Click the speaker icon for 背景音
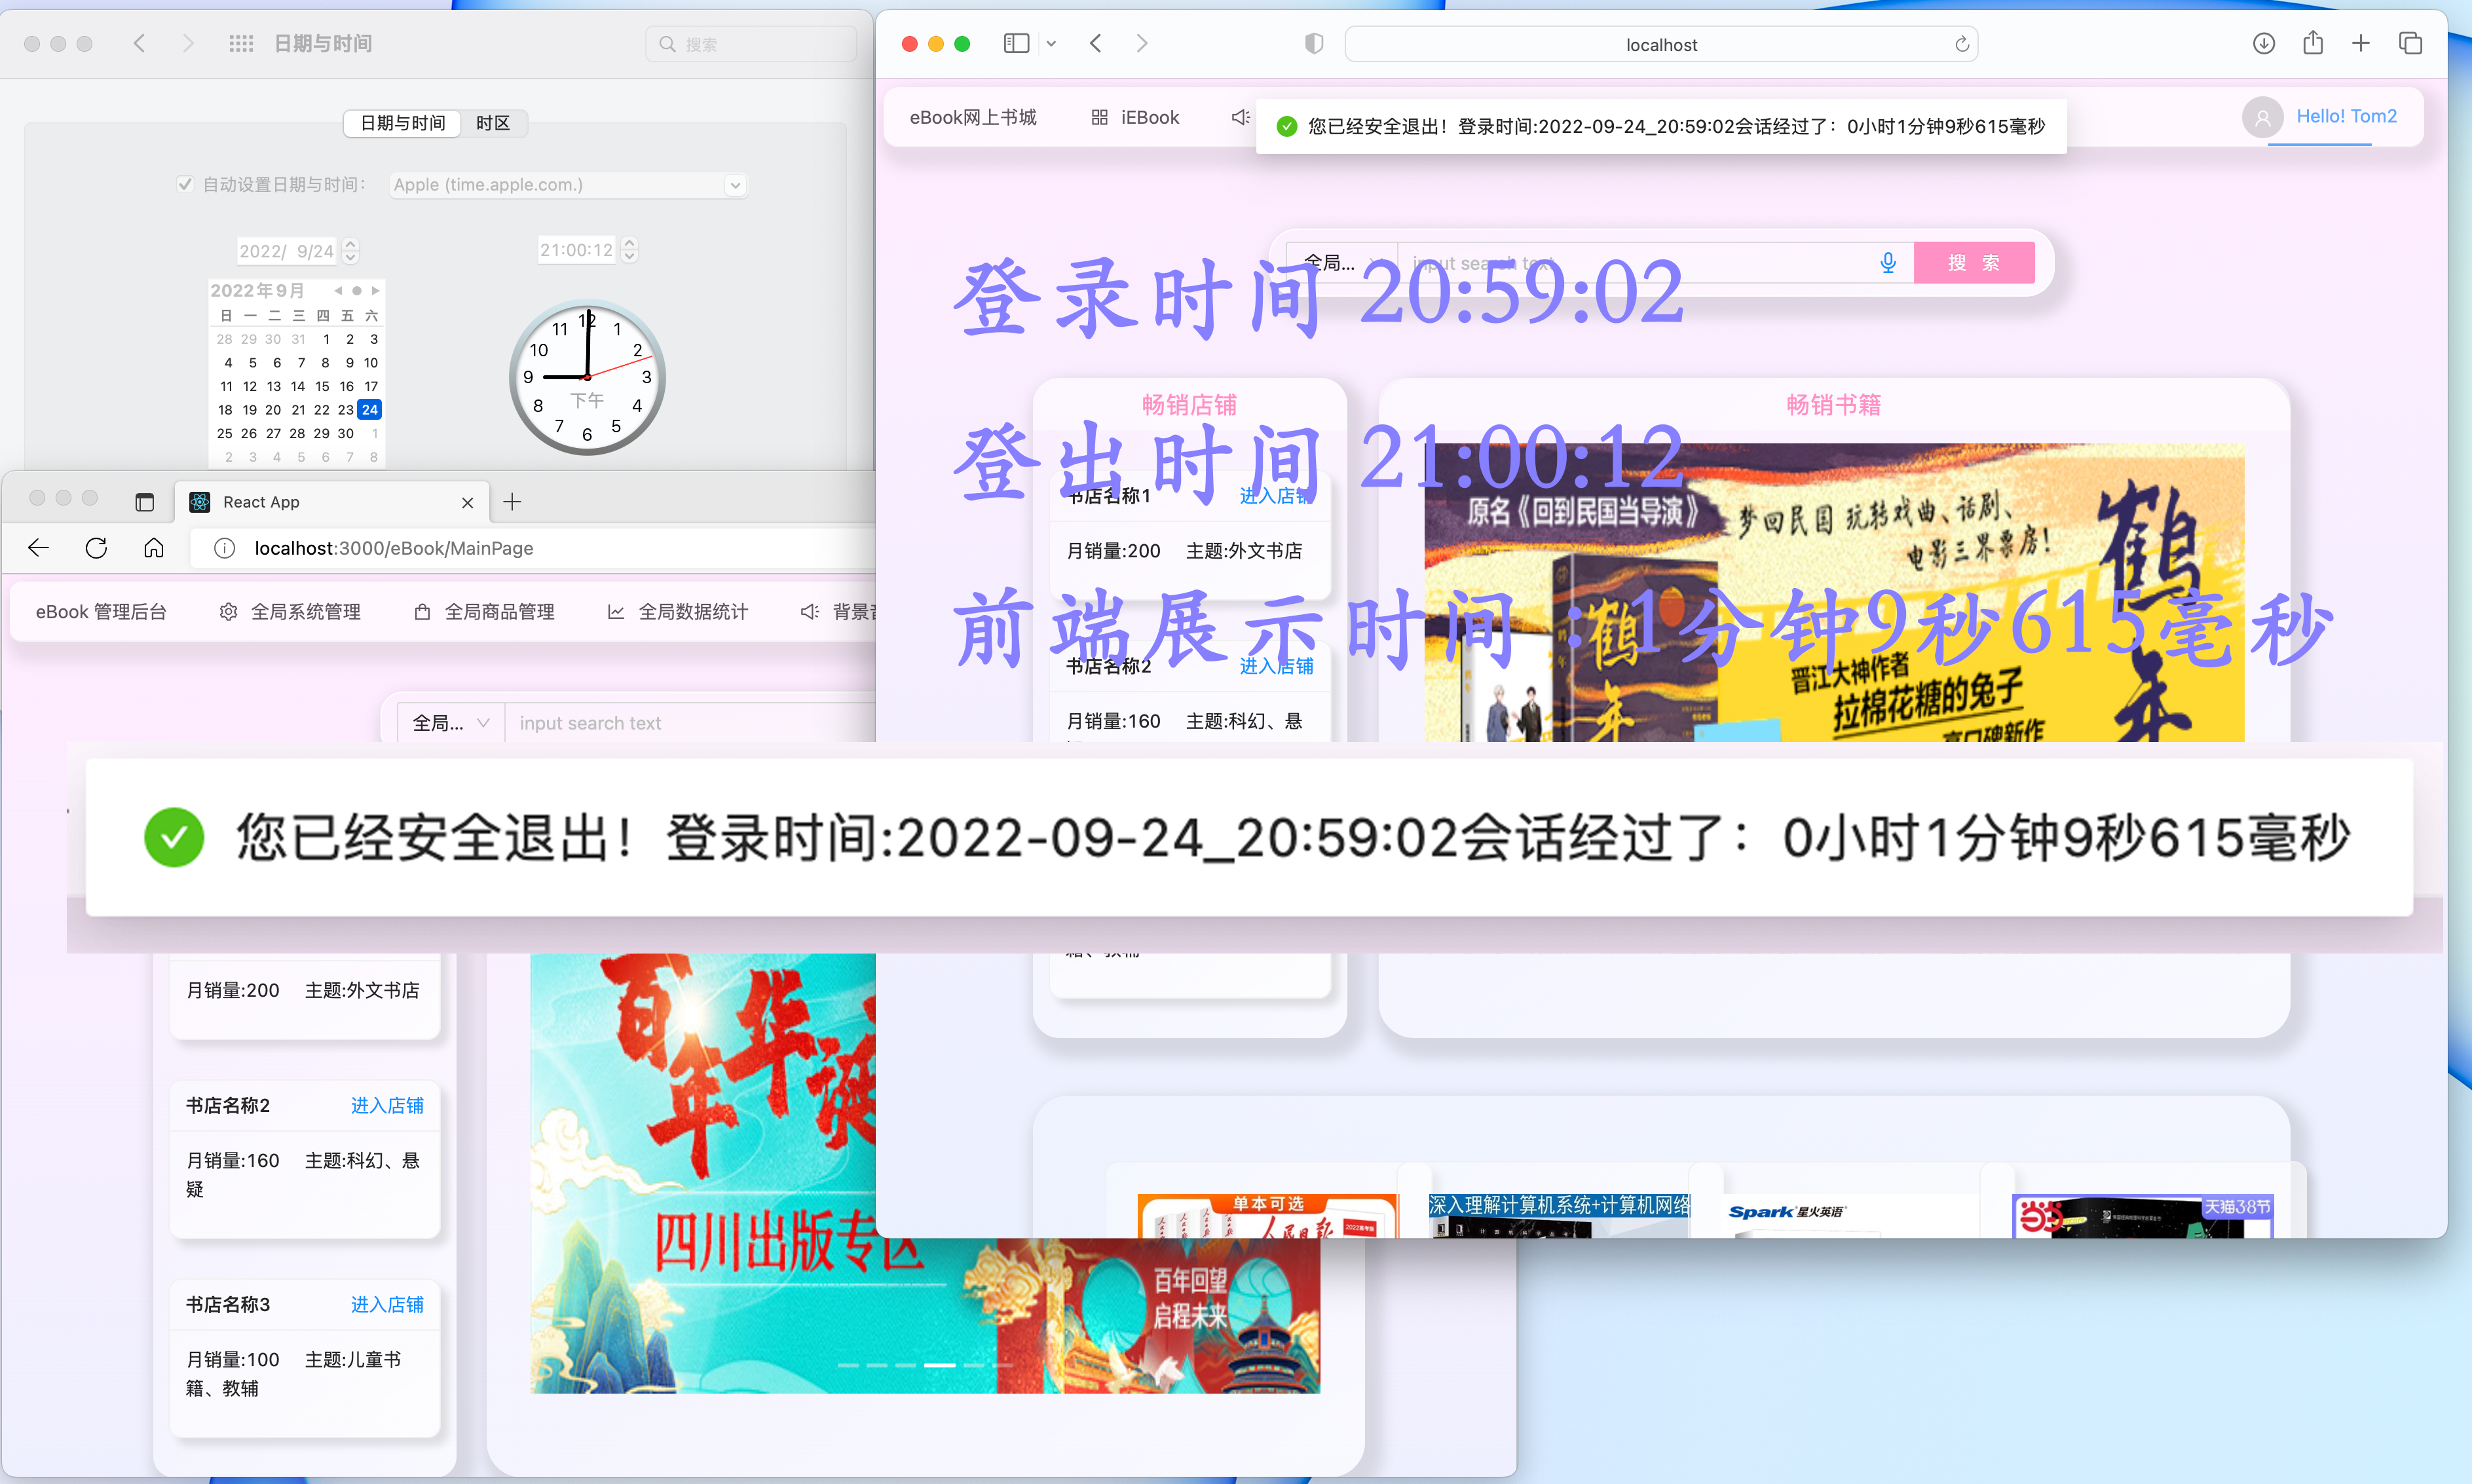This screenshot has width=2472, height=1484. click(x=810, y=611)
